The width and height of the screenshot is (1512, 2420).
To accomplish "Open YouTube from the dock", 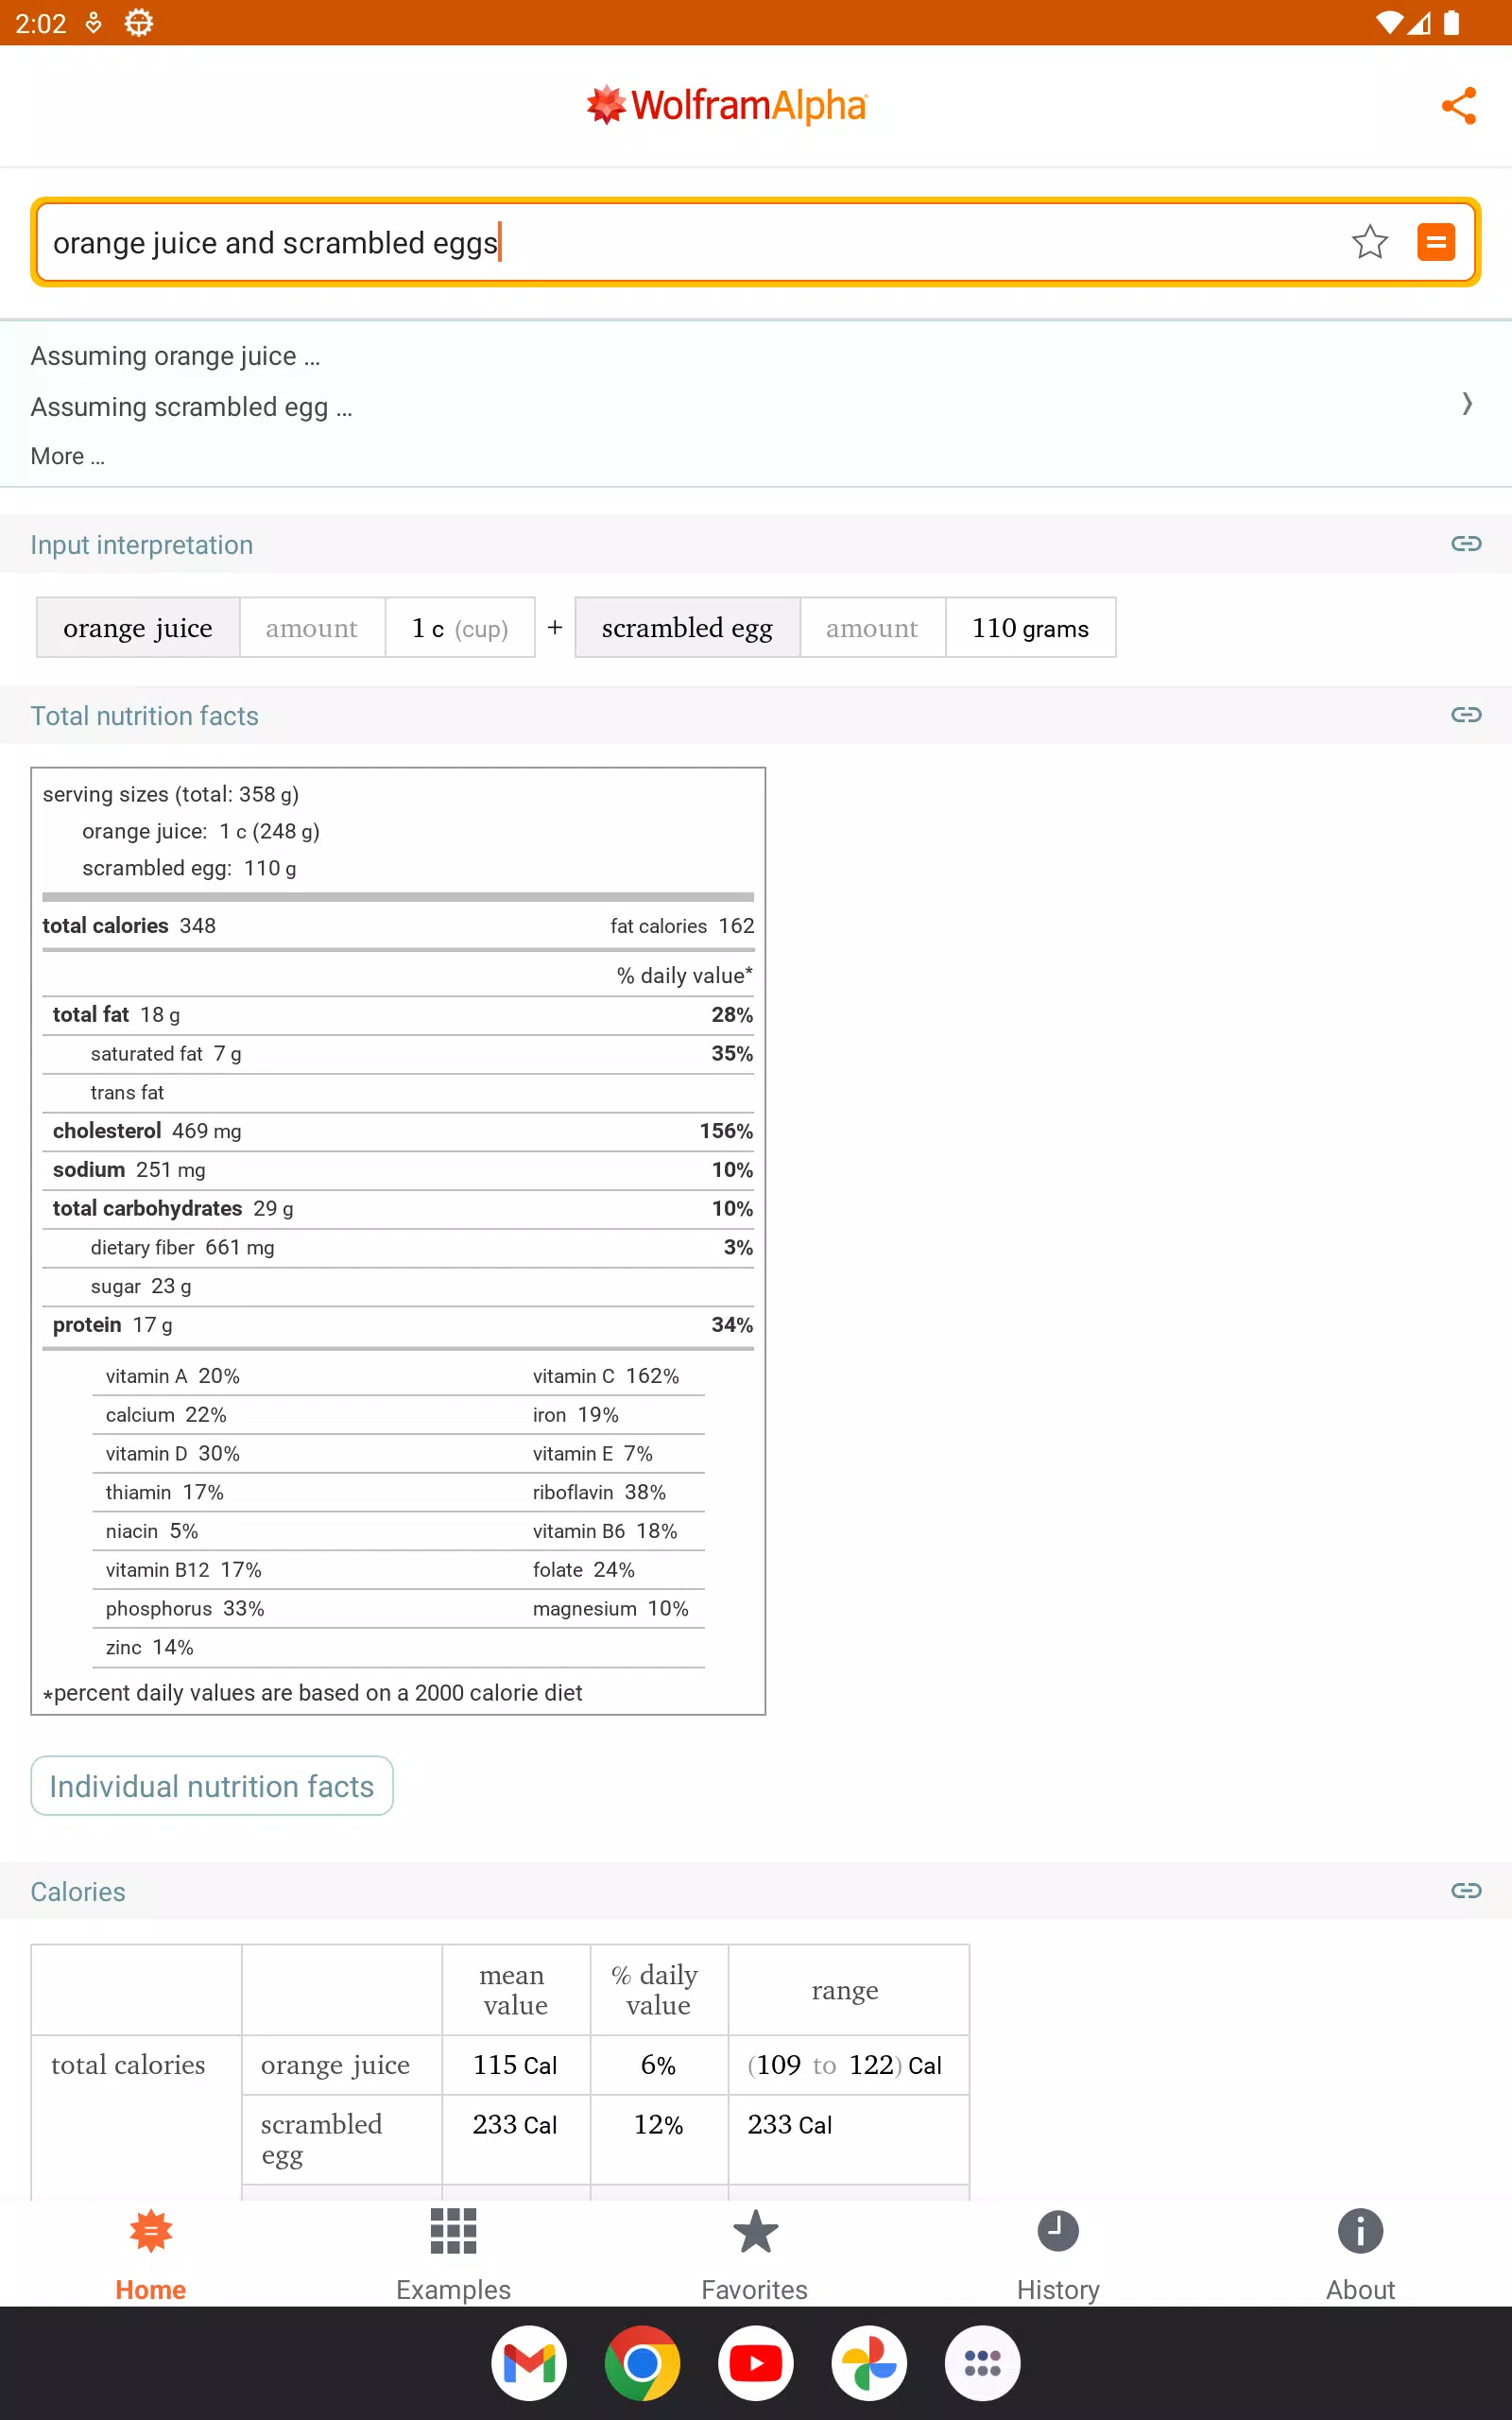I will coord(756,2363).
